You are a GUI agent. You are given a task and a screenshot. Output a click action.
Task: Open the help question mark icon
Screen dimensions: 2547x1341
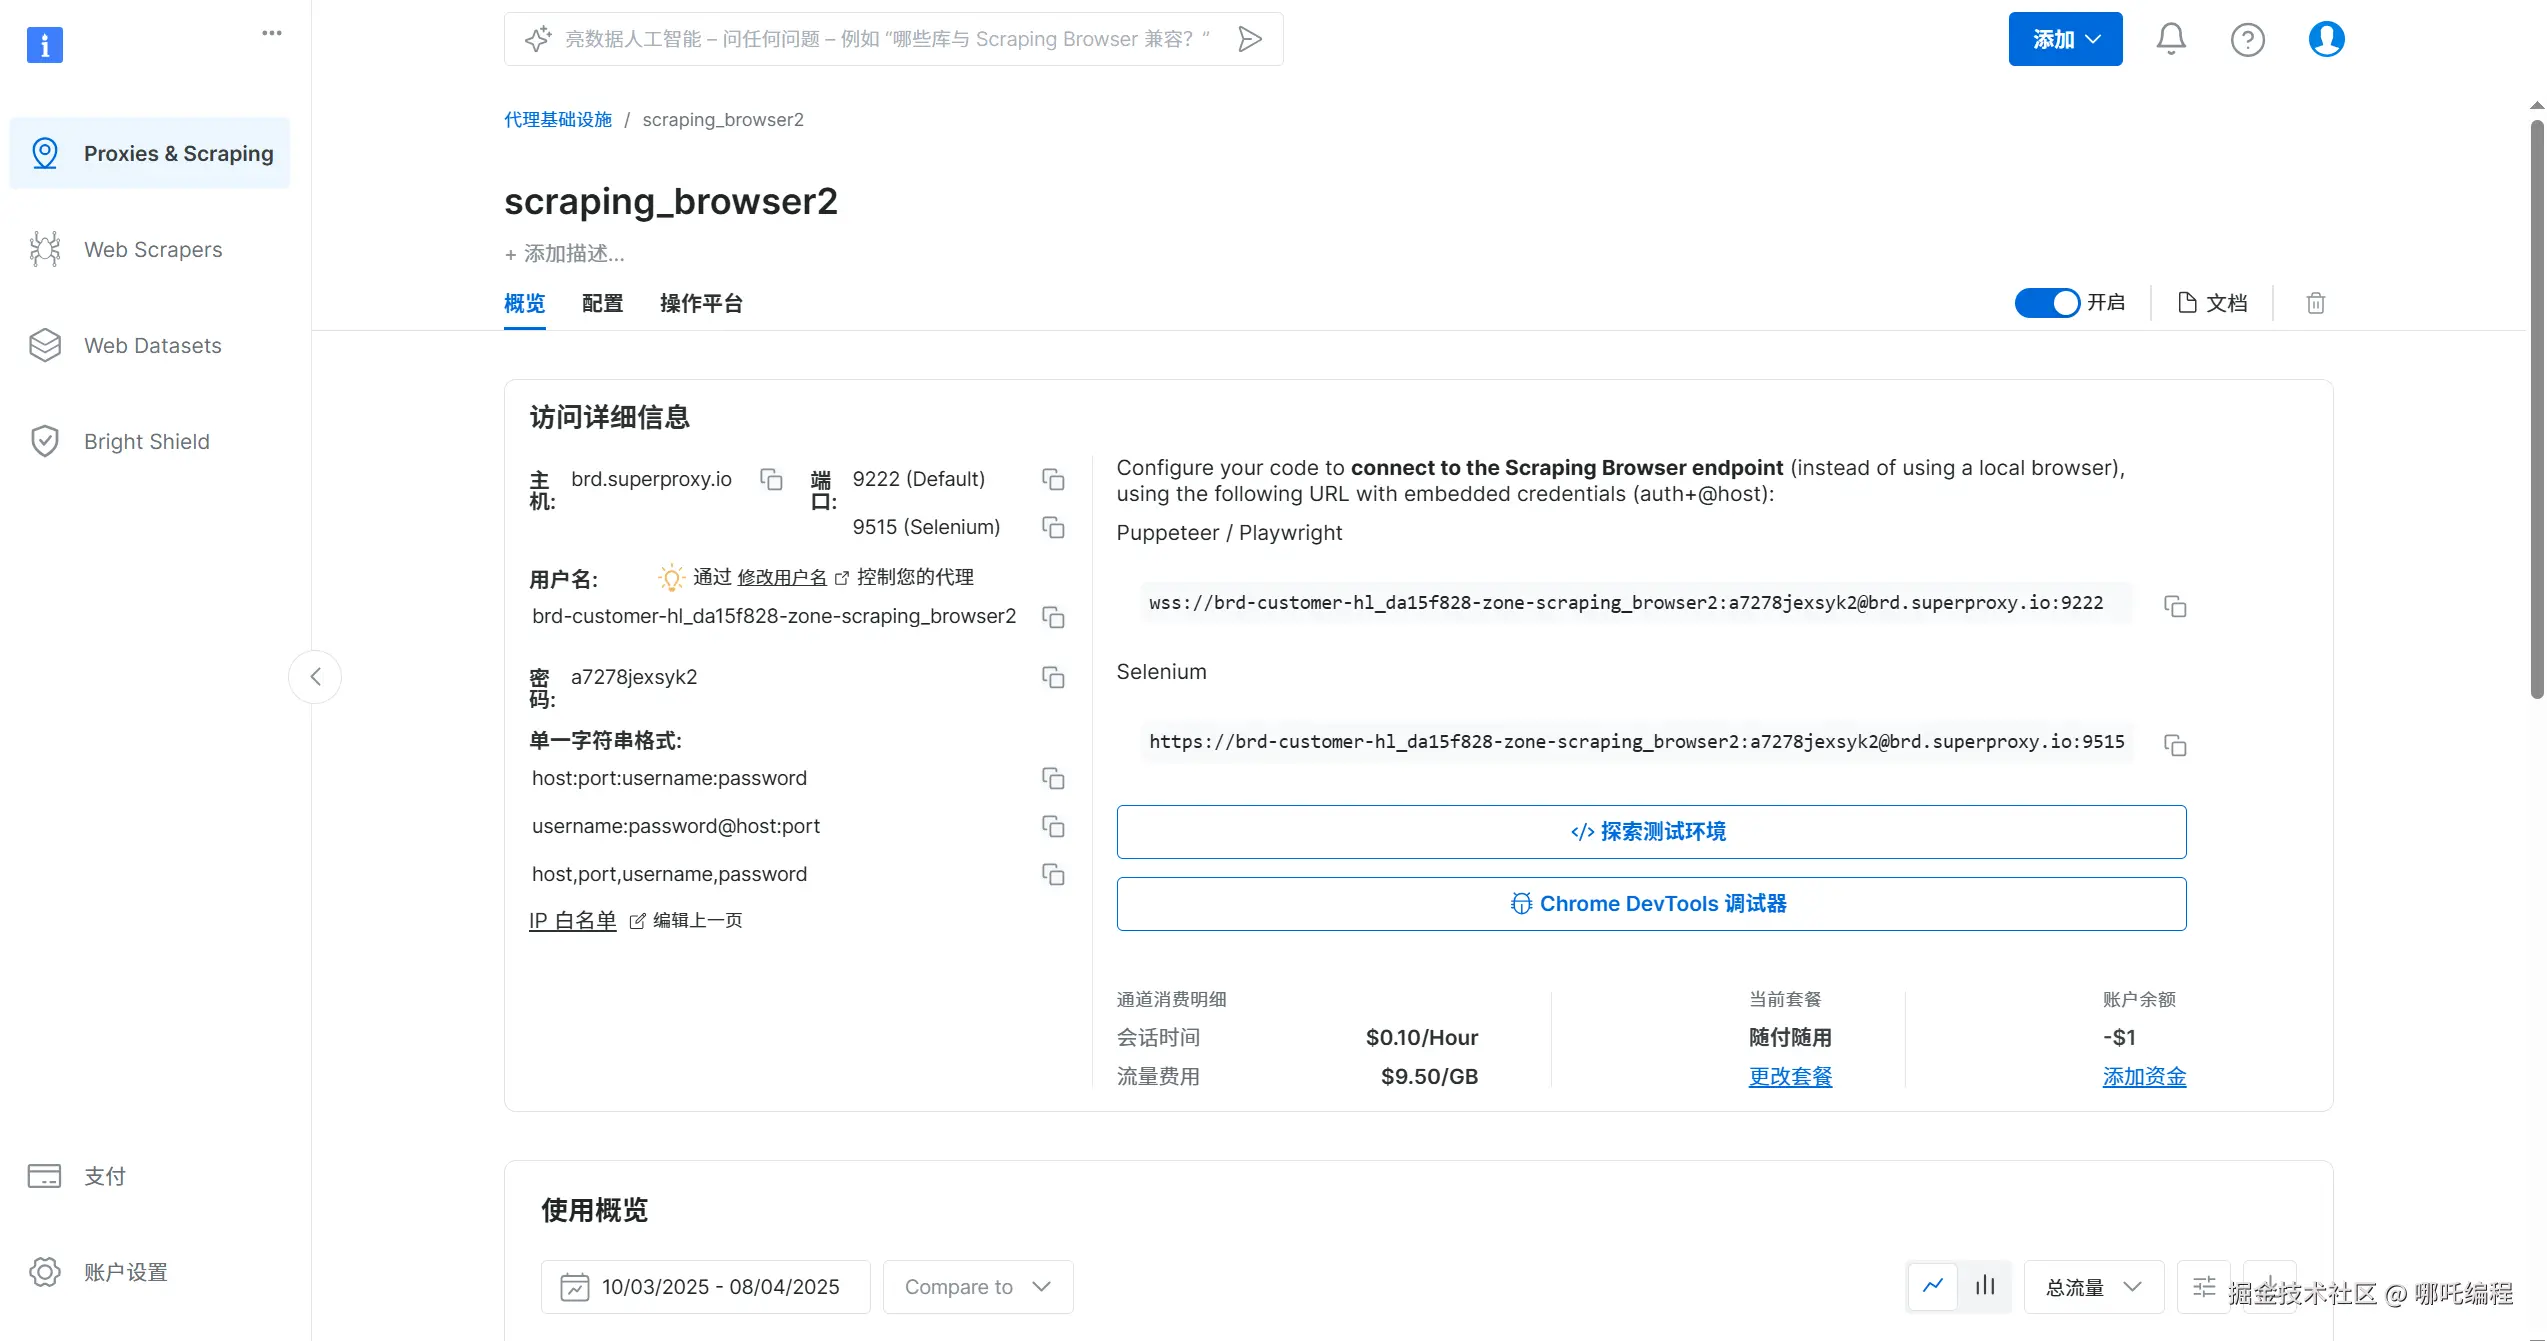[2247, 39]
